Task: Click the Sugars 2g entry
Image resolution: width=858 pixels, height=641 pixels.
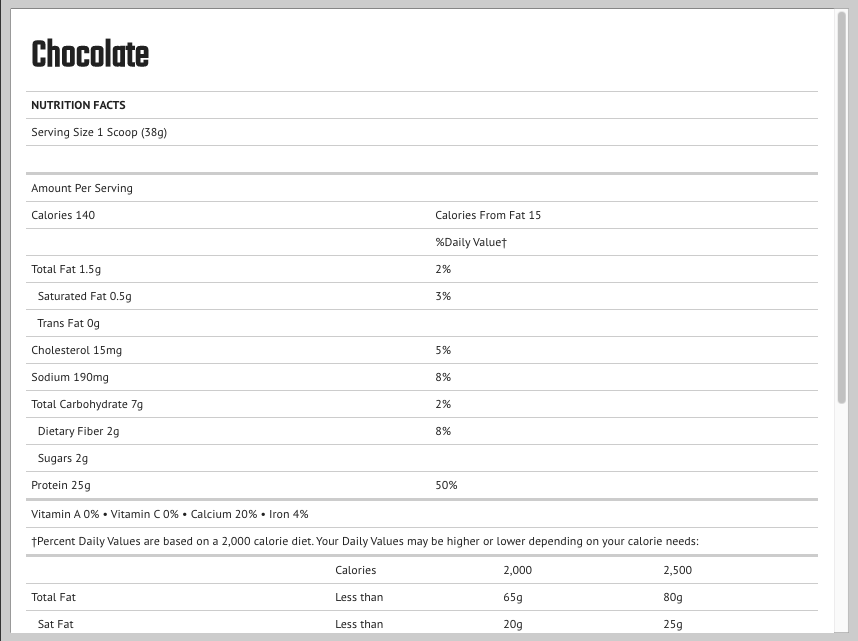Action: point(62,458)
